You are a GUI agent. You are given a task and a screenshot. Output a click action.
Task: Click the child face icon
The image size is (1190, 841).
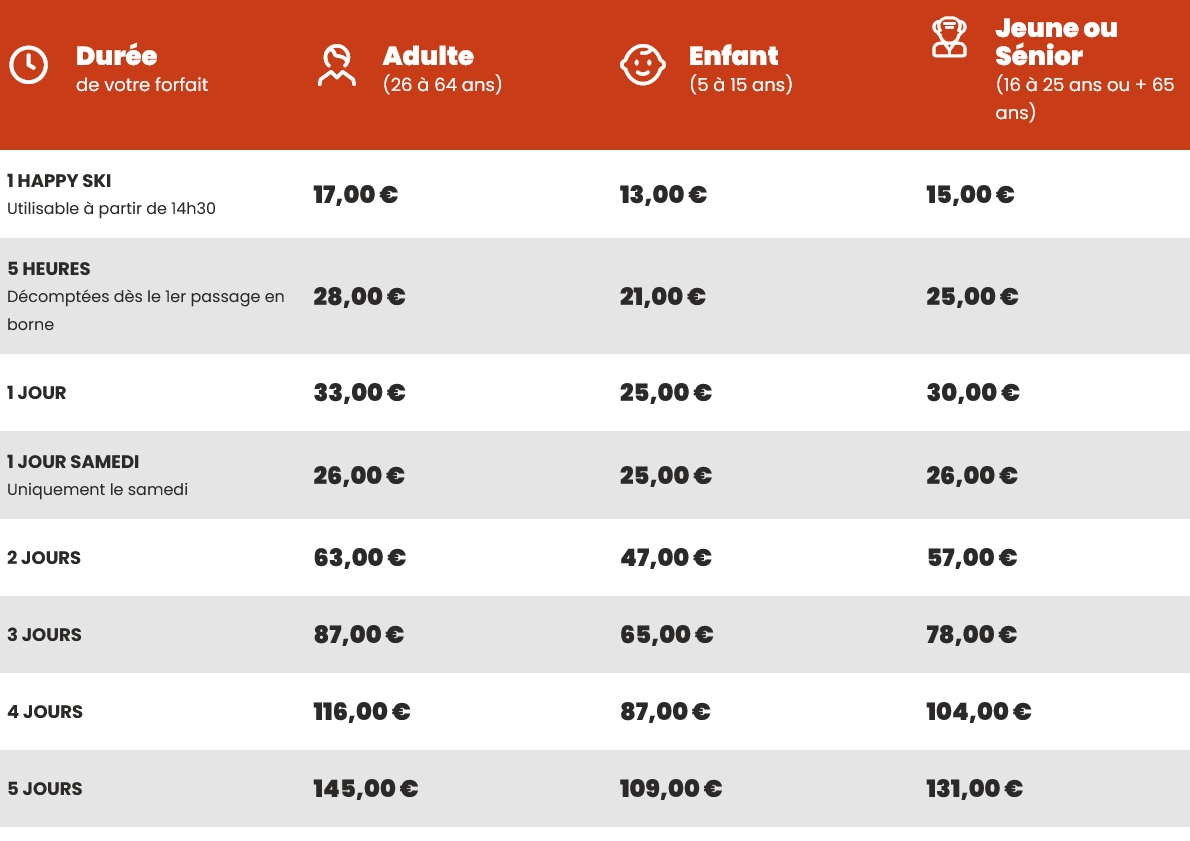(642, 65)
